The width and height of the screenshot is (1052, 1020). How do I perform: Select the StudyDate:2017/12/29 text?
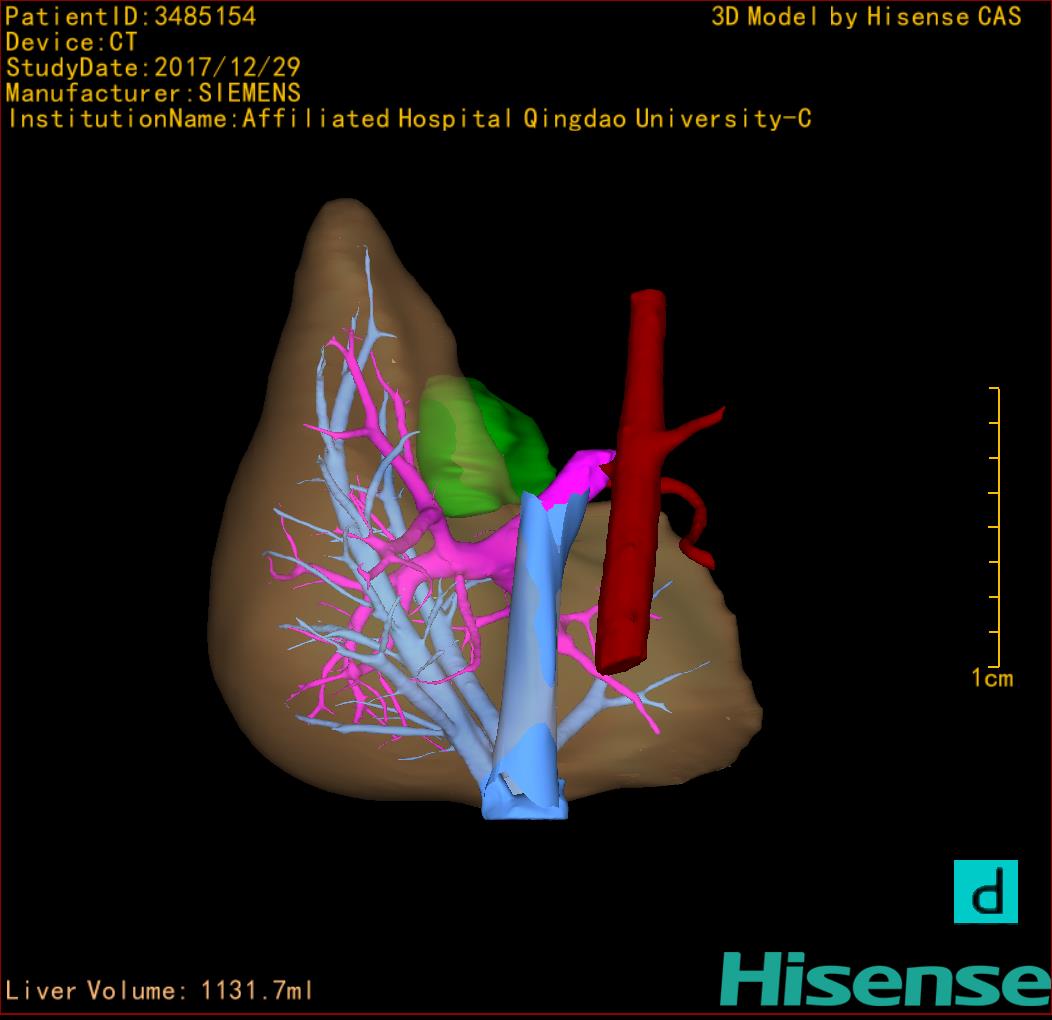pyautogui.click(x=153, y=68)
